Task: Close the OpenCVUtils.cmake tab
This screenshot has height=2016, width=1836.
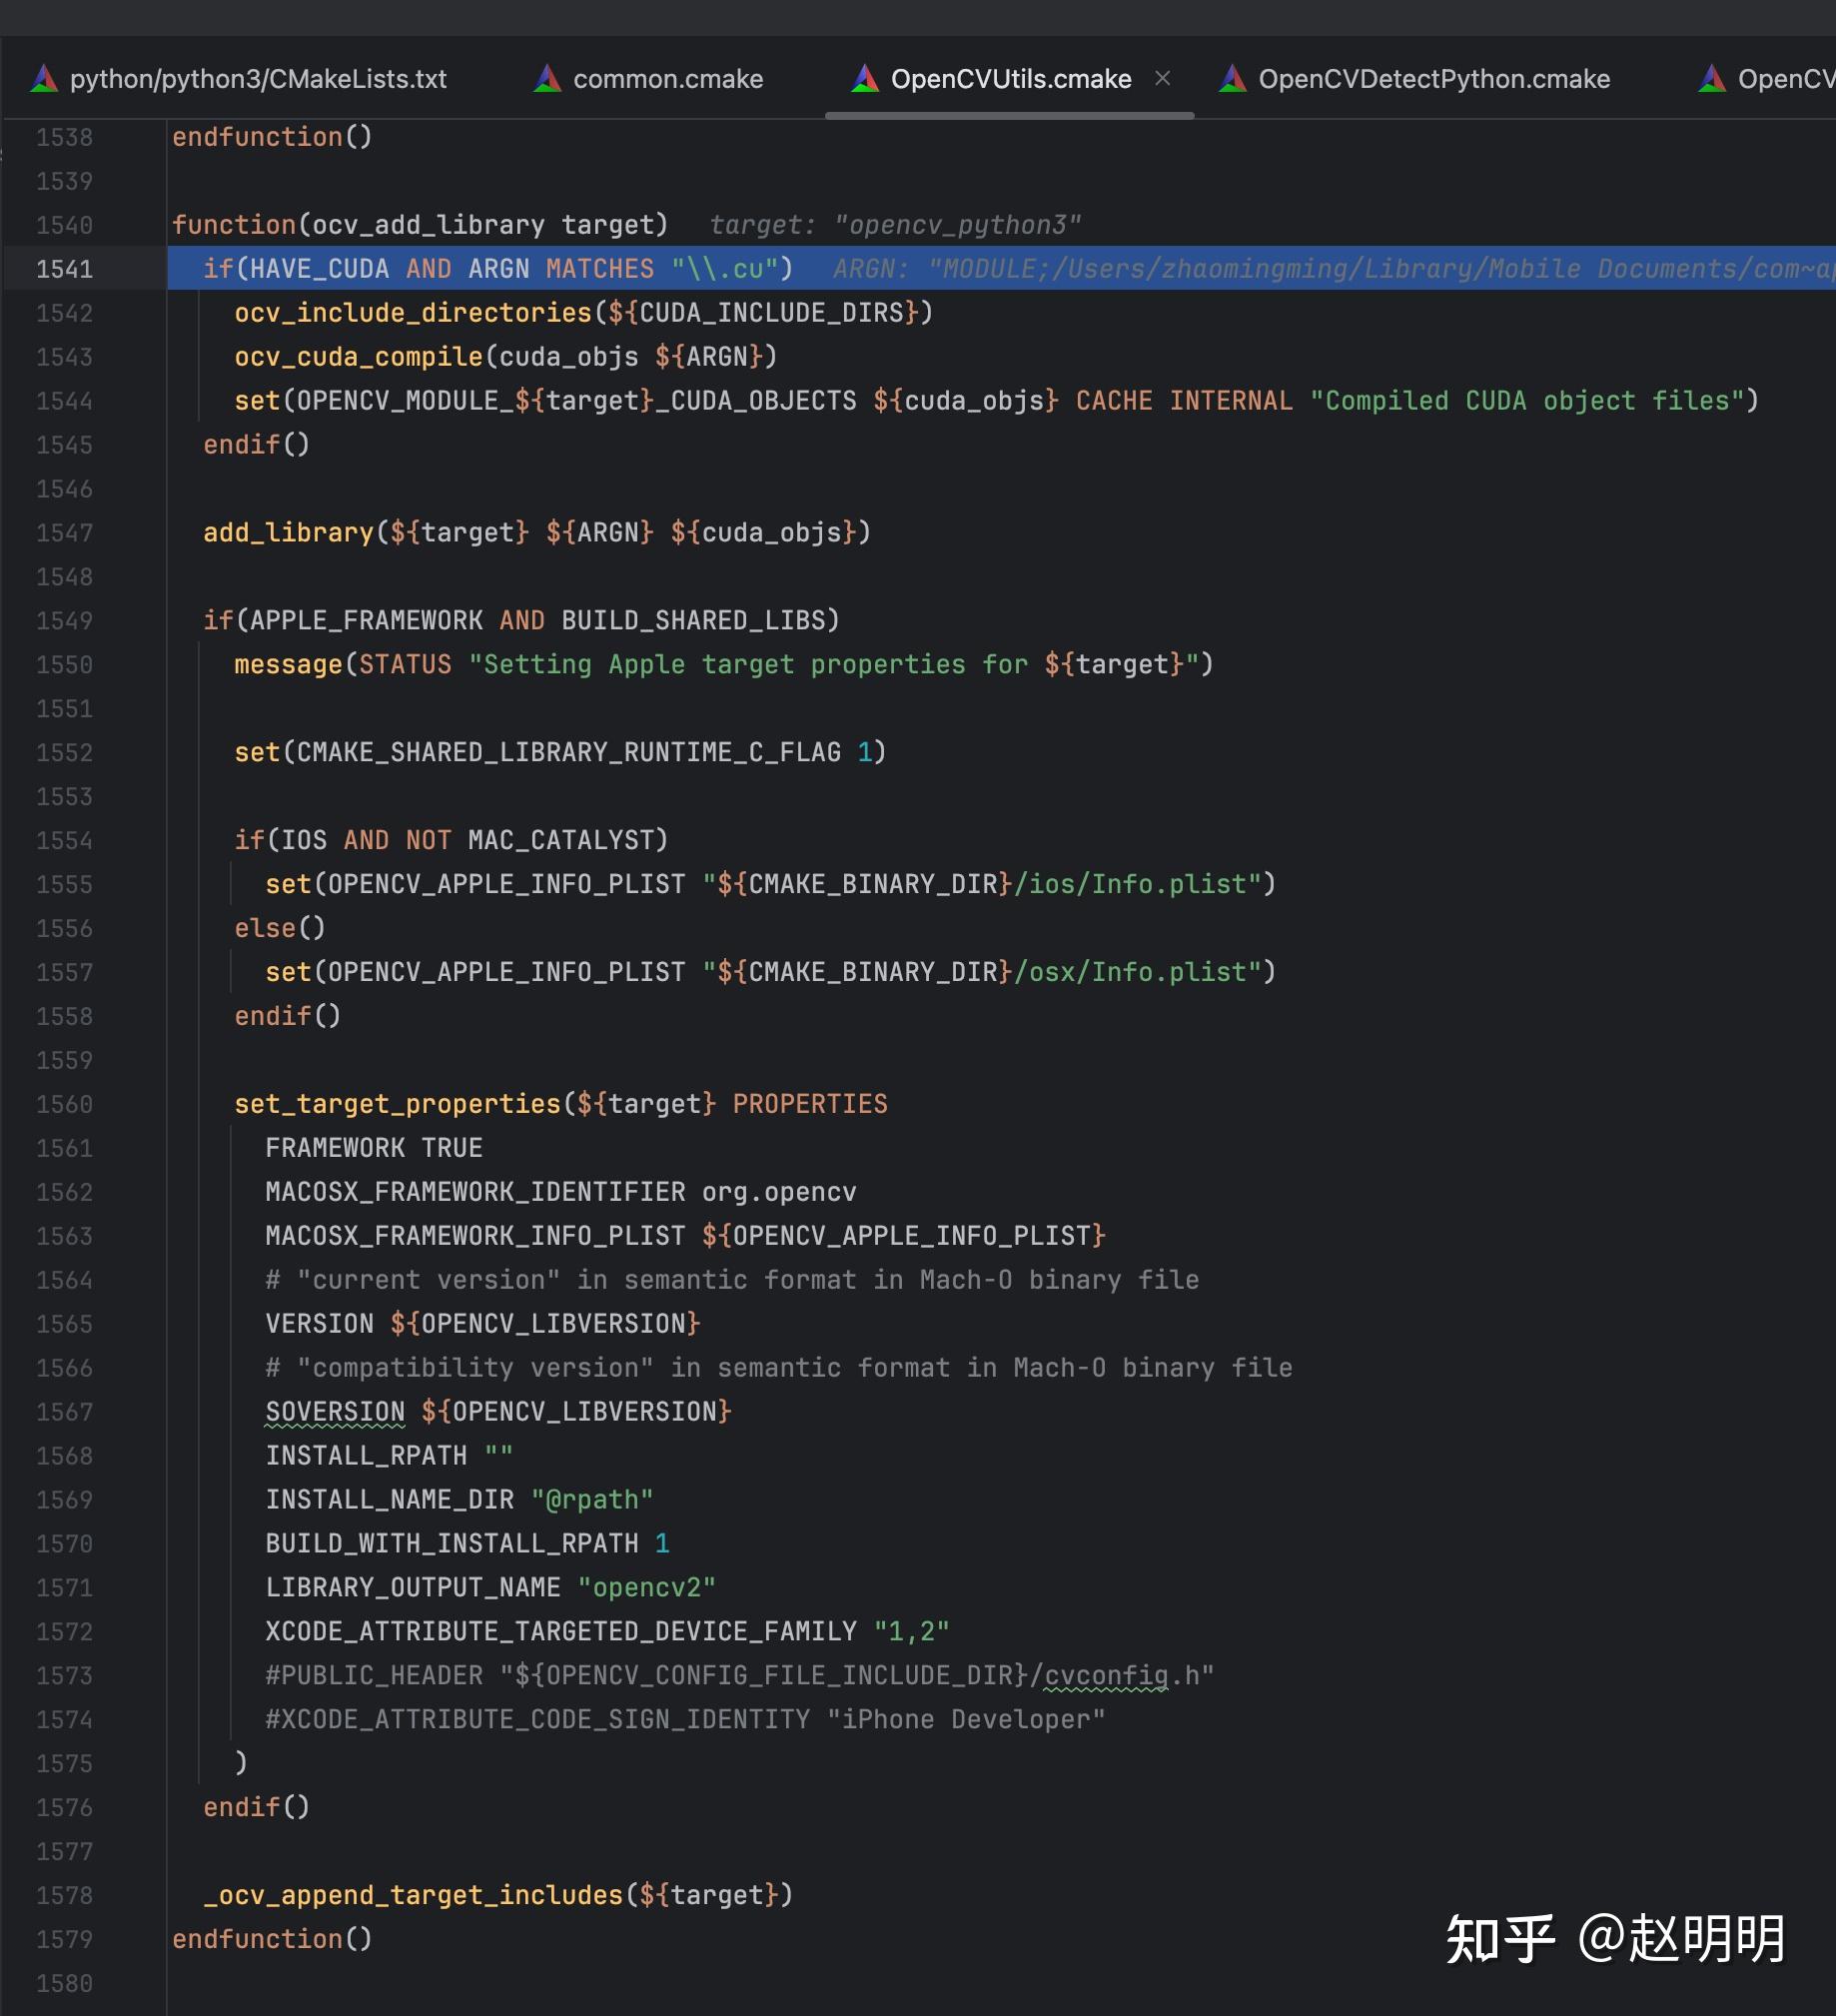Action: coord(1163,79)
